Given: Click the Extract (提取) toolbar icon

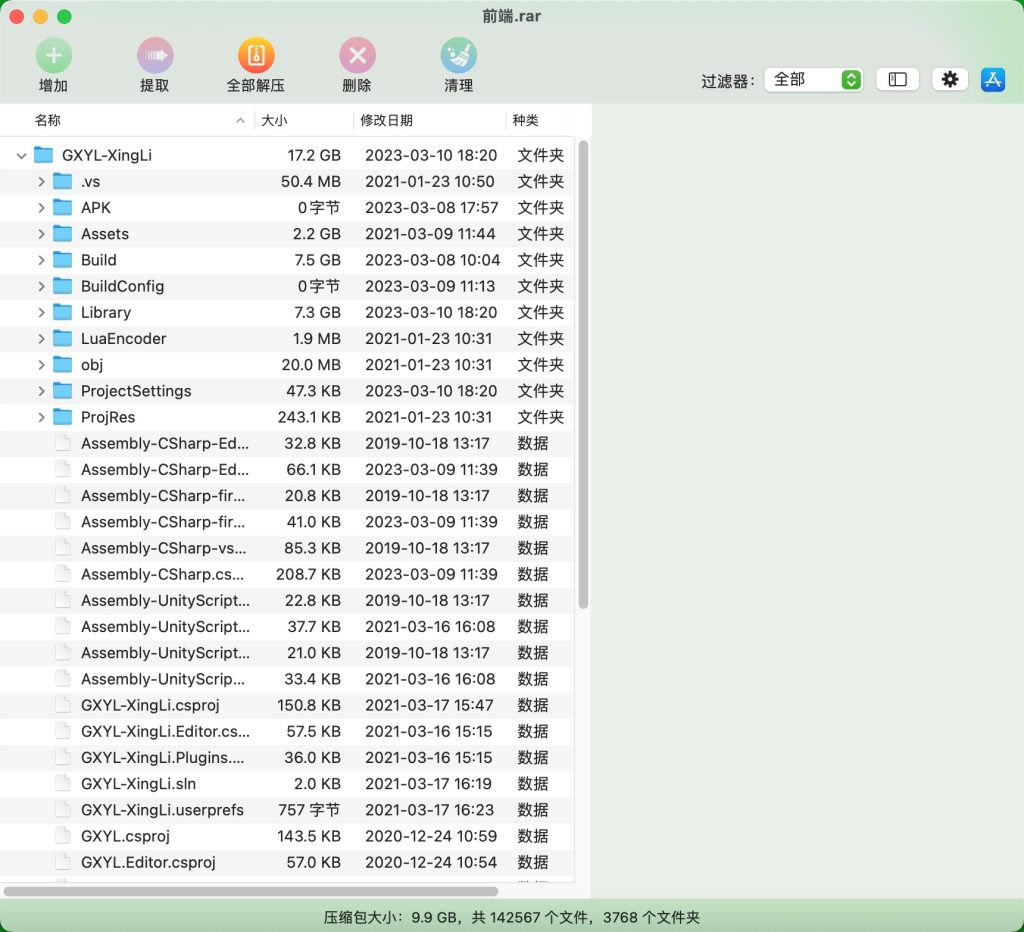Looking at the screenshot, I should [154, 55].
